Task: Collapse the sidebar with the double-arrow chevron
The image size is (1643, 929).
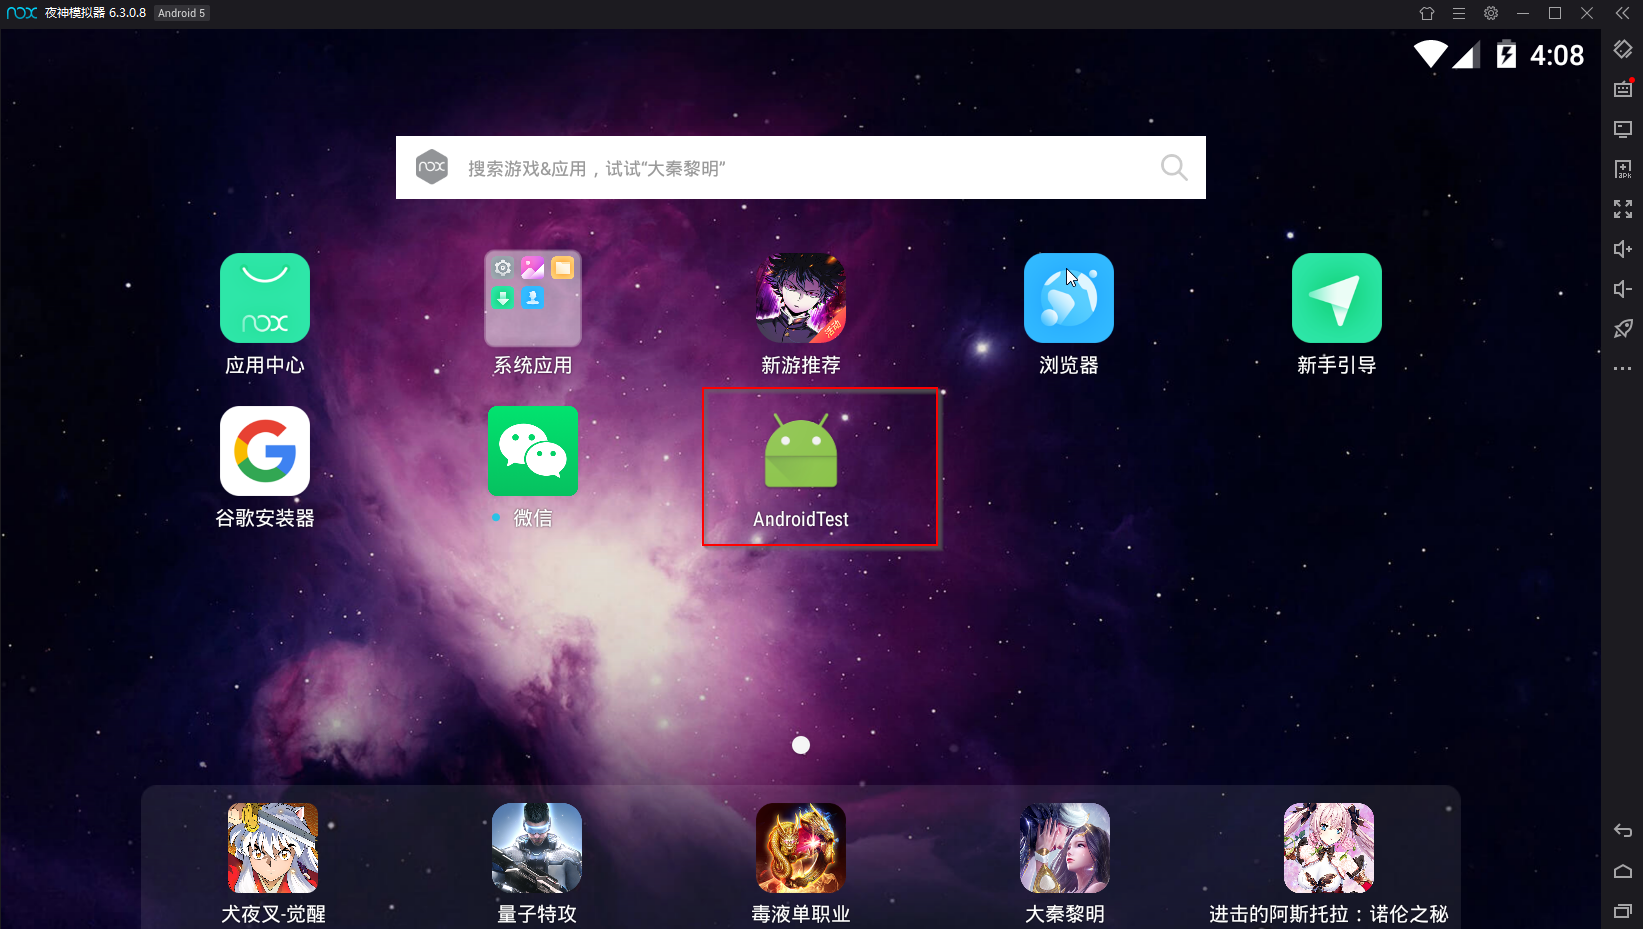Action: pos(1622,13)
